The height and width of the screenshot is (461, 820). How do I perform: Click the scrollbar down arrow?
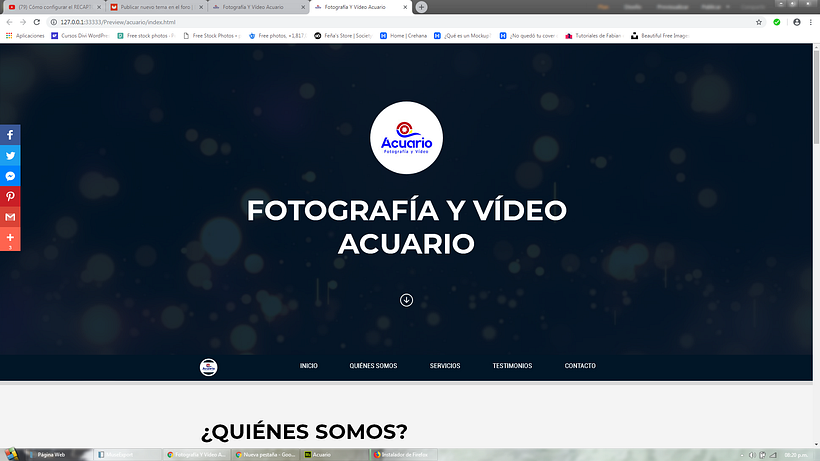click(x=816, y=444)
